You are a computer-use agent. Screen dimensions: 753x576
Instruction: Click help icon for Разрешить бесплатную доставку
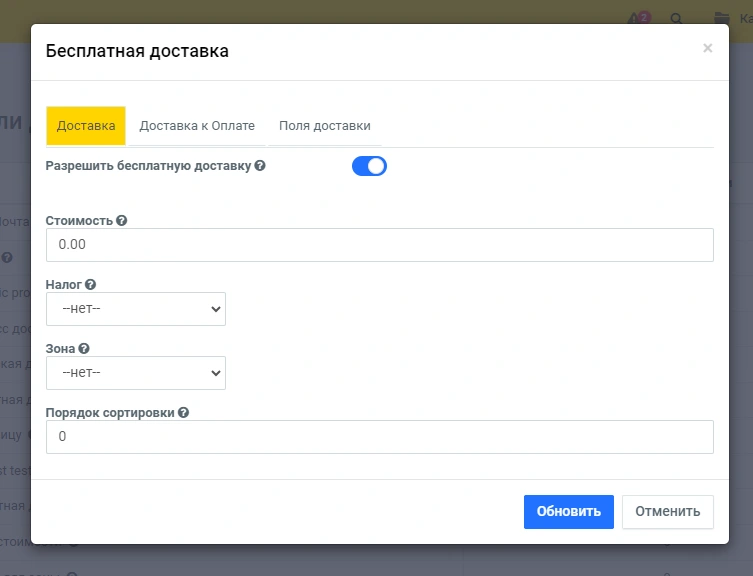click(x=260, y=166)
